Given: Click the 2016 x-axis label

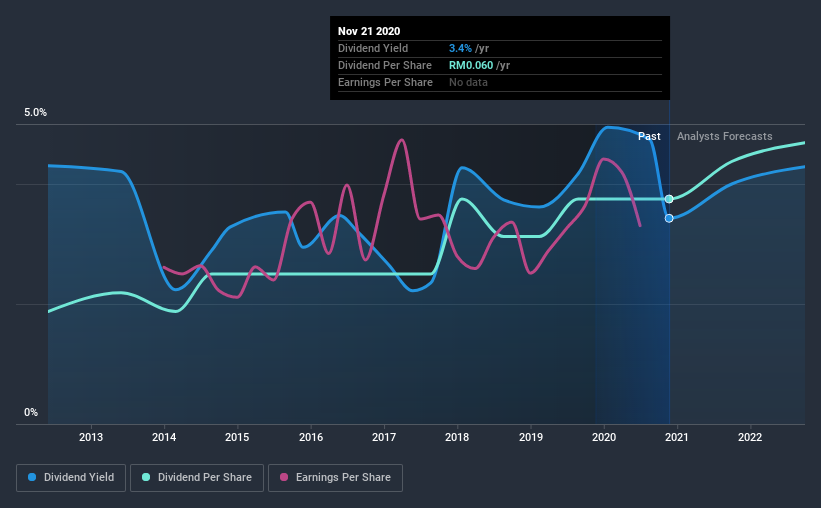Looking at the screenshot, I should tap(311, 437).
